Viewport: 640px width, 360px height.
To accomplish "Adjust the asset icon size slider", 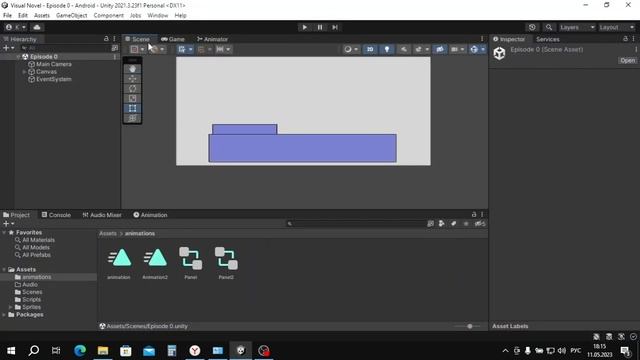I will 470,326.
